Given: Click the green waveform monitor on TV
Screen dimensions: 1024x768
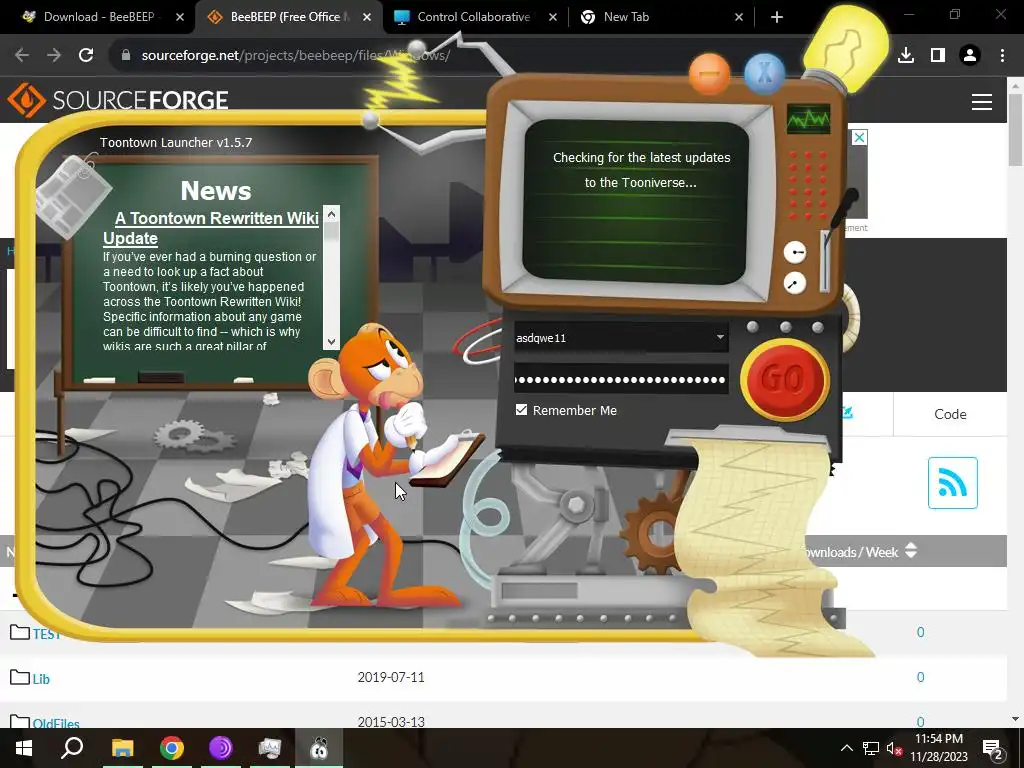Looking at the screenshot, I should coord(808,119).
